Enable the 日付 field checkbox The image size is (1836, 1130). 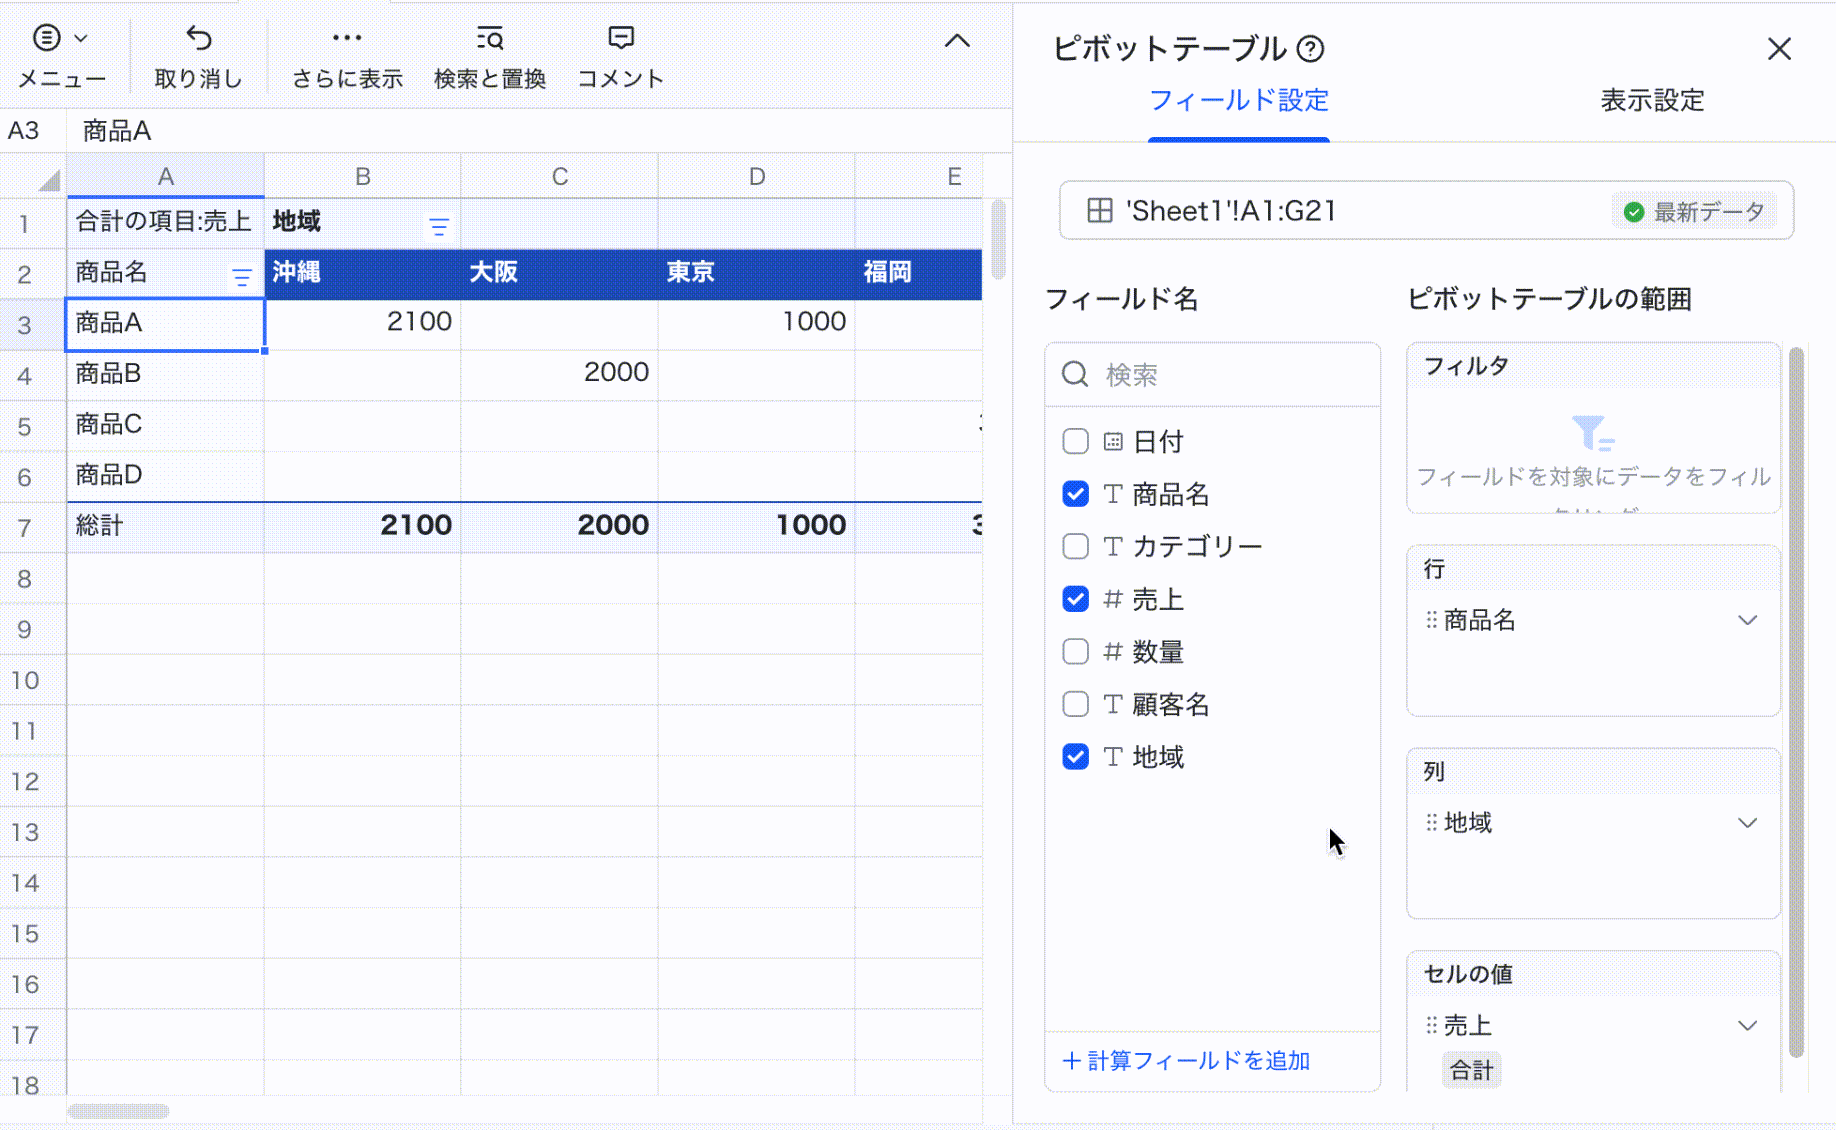coord(1075,441)
